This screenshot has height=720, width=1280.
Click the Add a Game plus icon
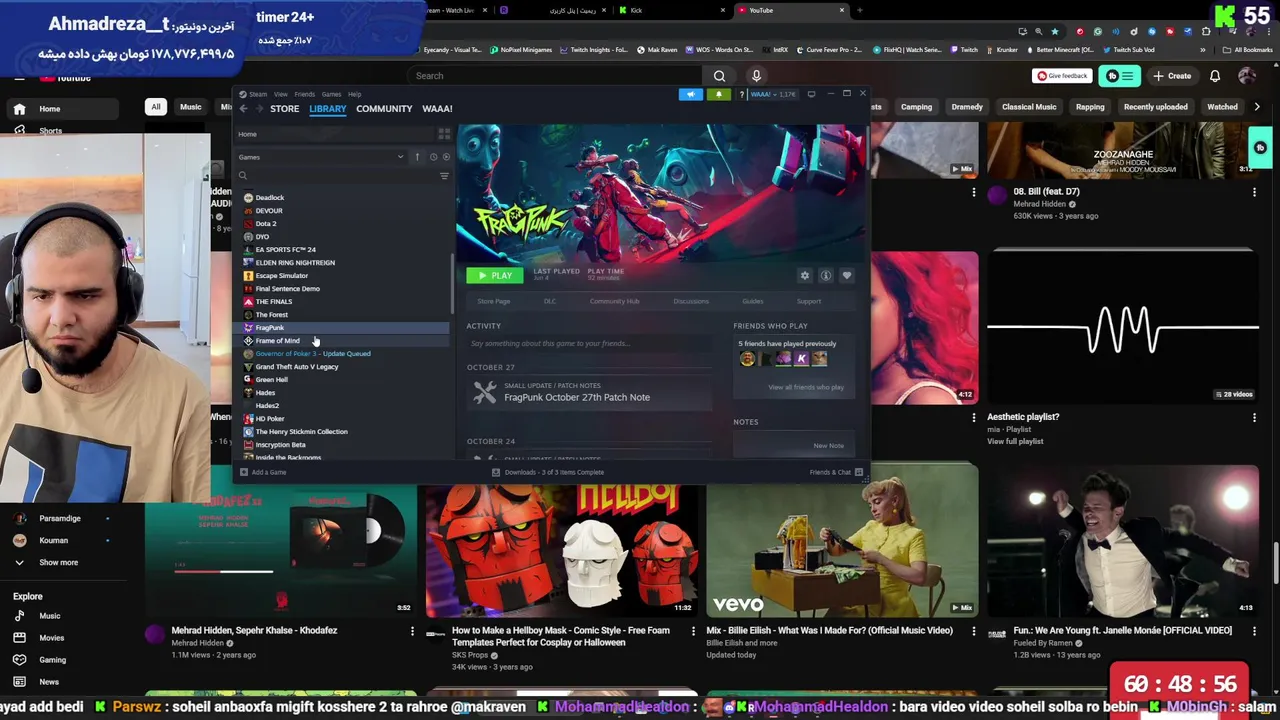(243, 472)
